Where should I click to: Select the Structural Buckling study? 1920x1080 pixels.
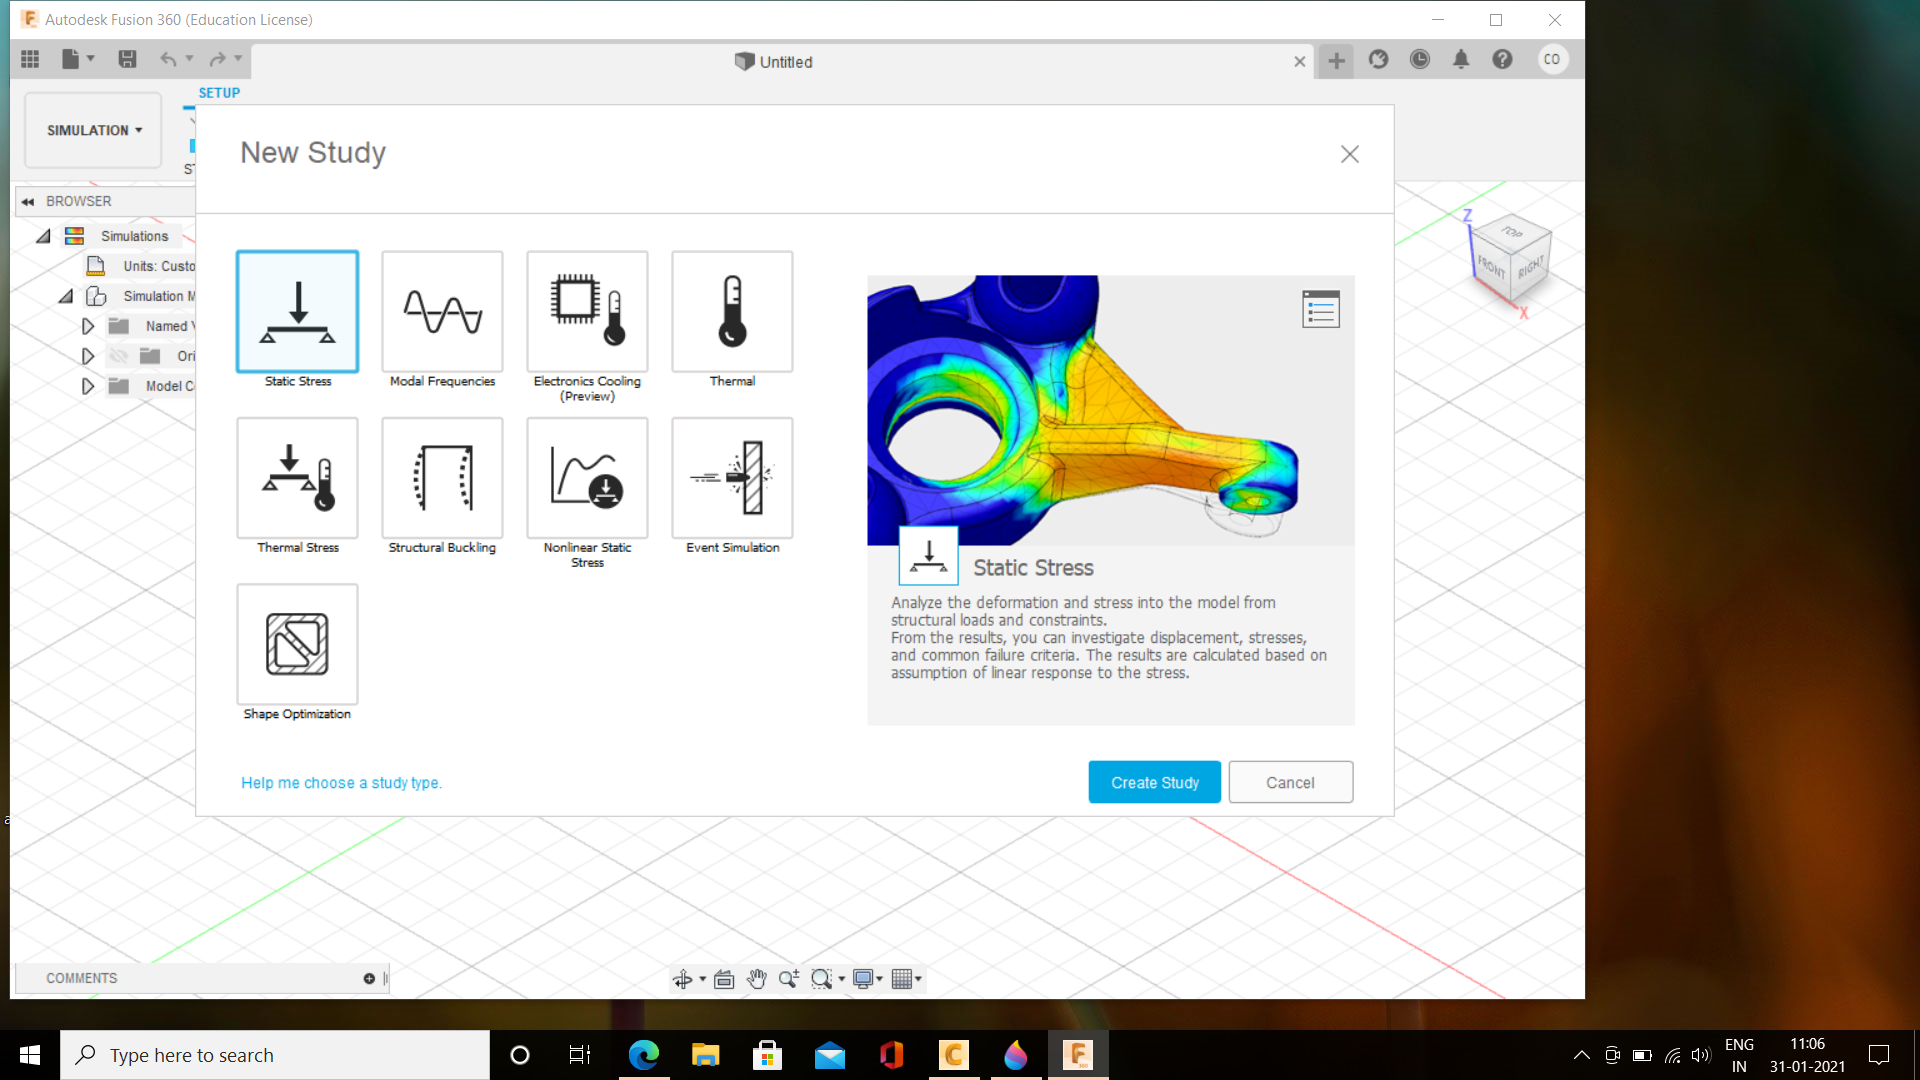(441, 478)
